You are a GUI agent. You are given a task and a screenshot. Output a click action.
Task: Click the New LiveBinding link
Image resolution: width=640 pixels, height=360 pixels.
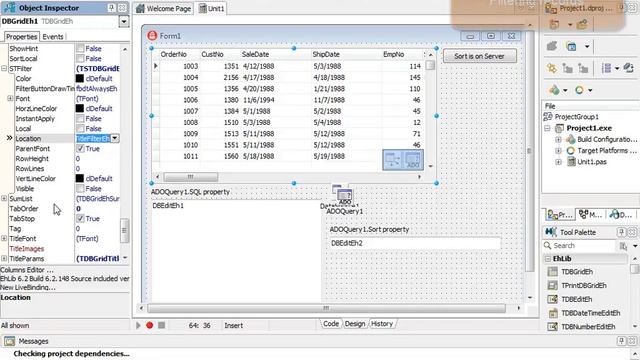(28, 287)
